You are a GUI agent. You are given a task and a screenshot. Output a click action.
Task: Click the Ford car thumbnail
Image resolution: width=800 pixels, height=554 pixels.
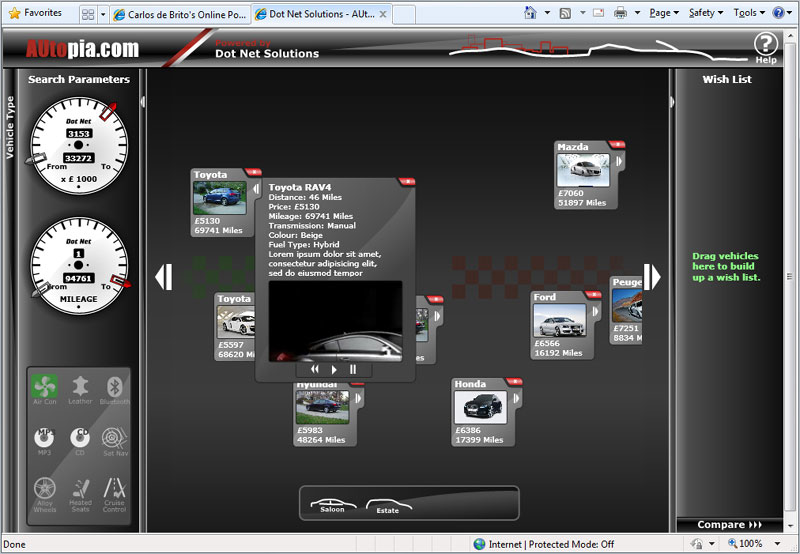click(x=560, y=320)
